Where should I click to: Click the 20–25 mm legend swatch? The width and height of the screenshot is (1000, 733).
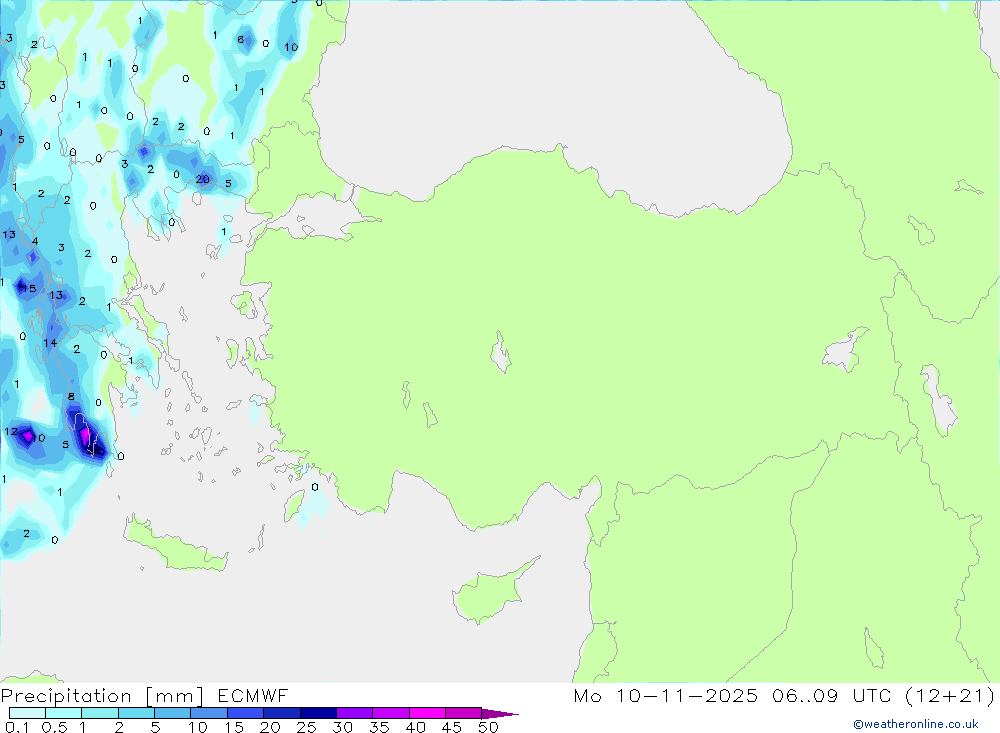pos(281,713)
